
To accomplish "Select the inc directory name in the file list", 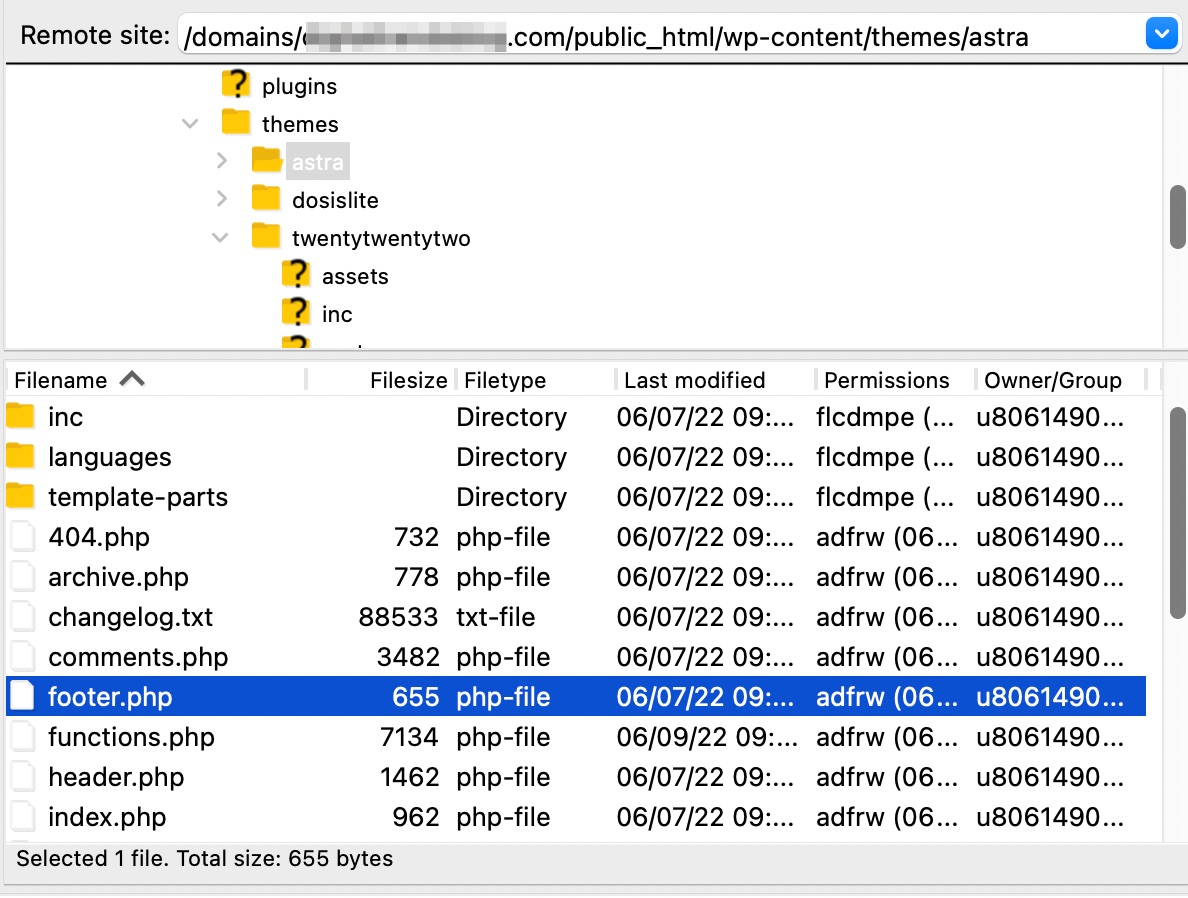I will pyautogui.click(x=65, y=418).
